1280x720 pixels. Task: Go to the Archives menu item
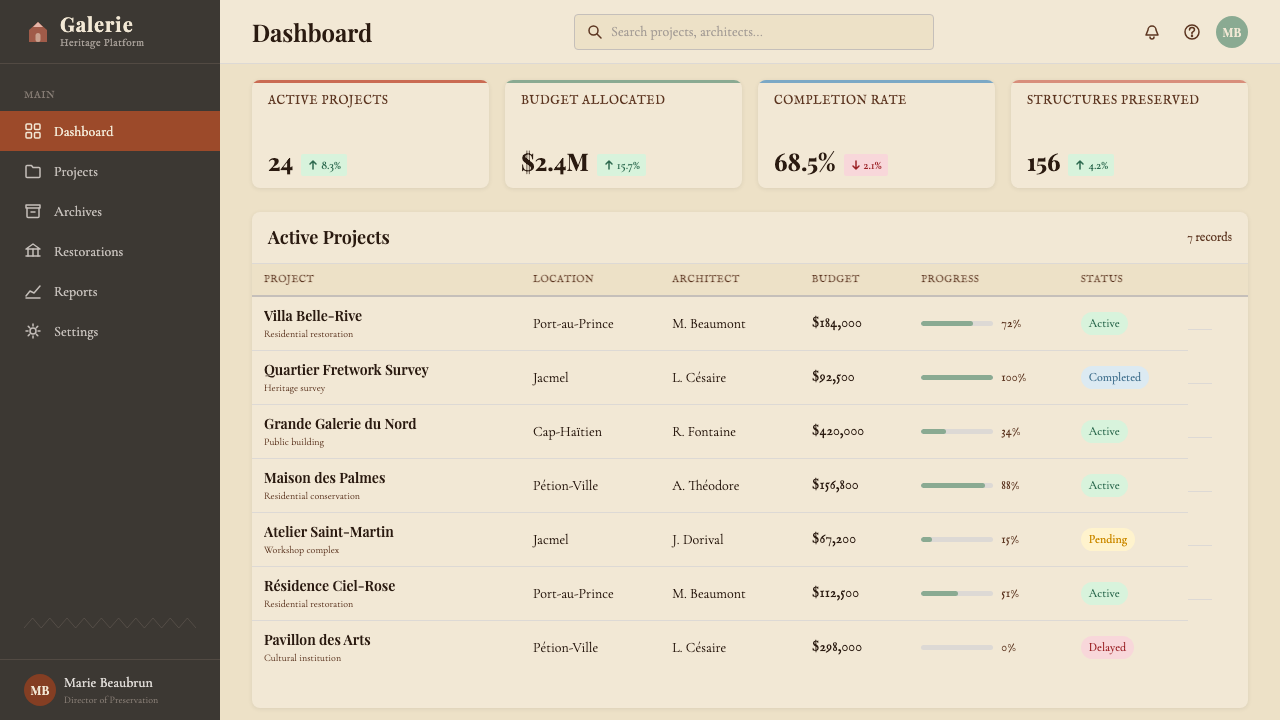pyautogui.click(x=110, y=211)
